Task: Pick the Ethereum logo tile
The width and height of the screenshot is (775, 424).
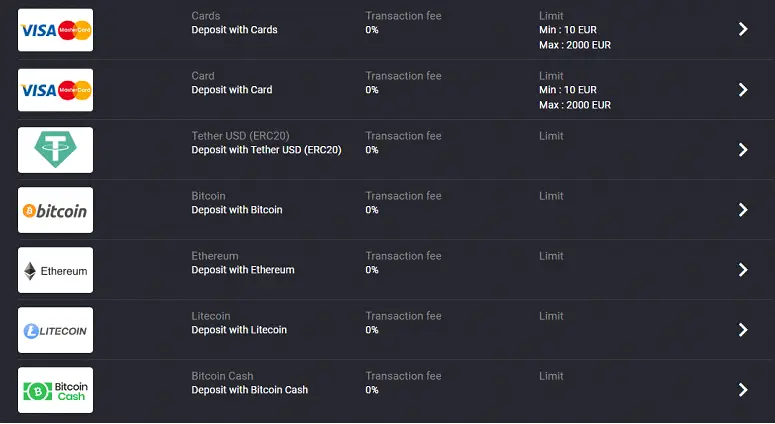Action: (55, 270)
